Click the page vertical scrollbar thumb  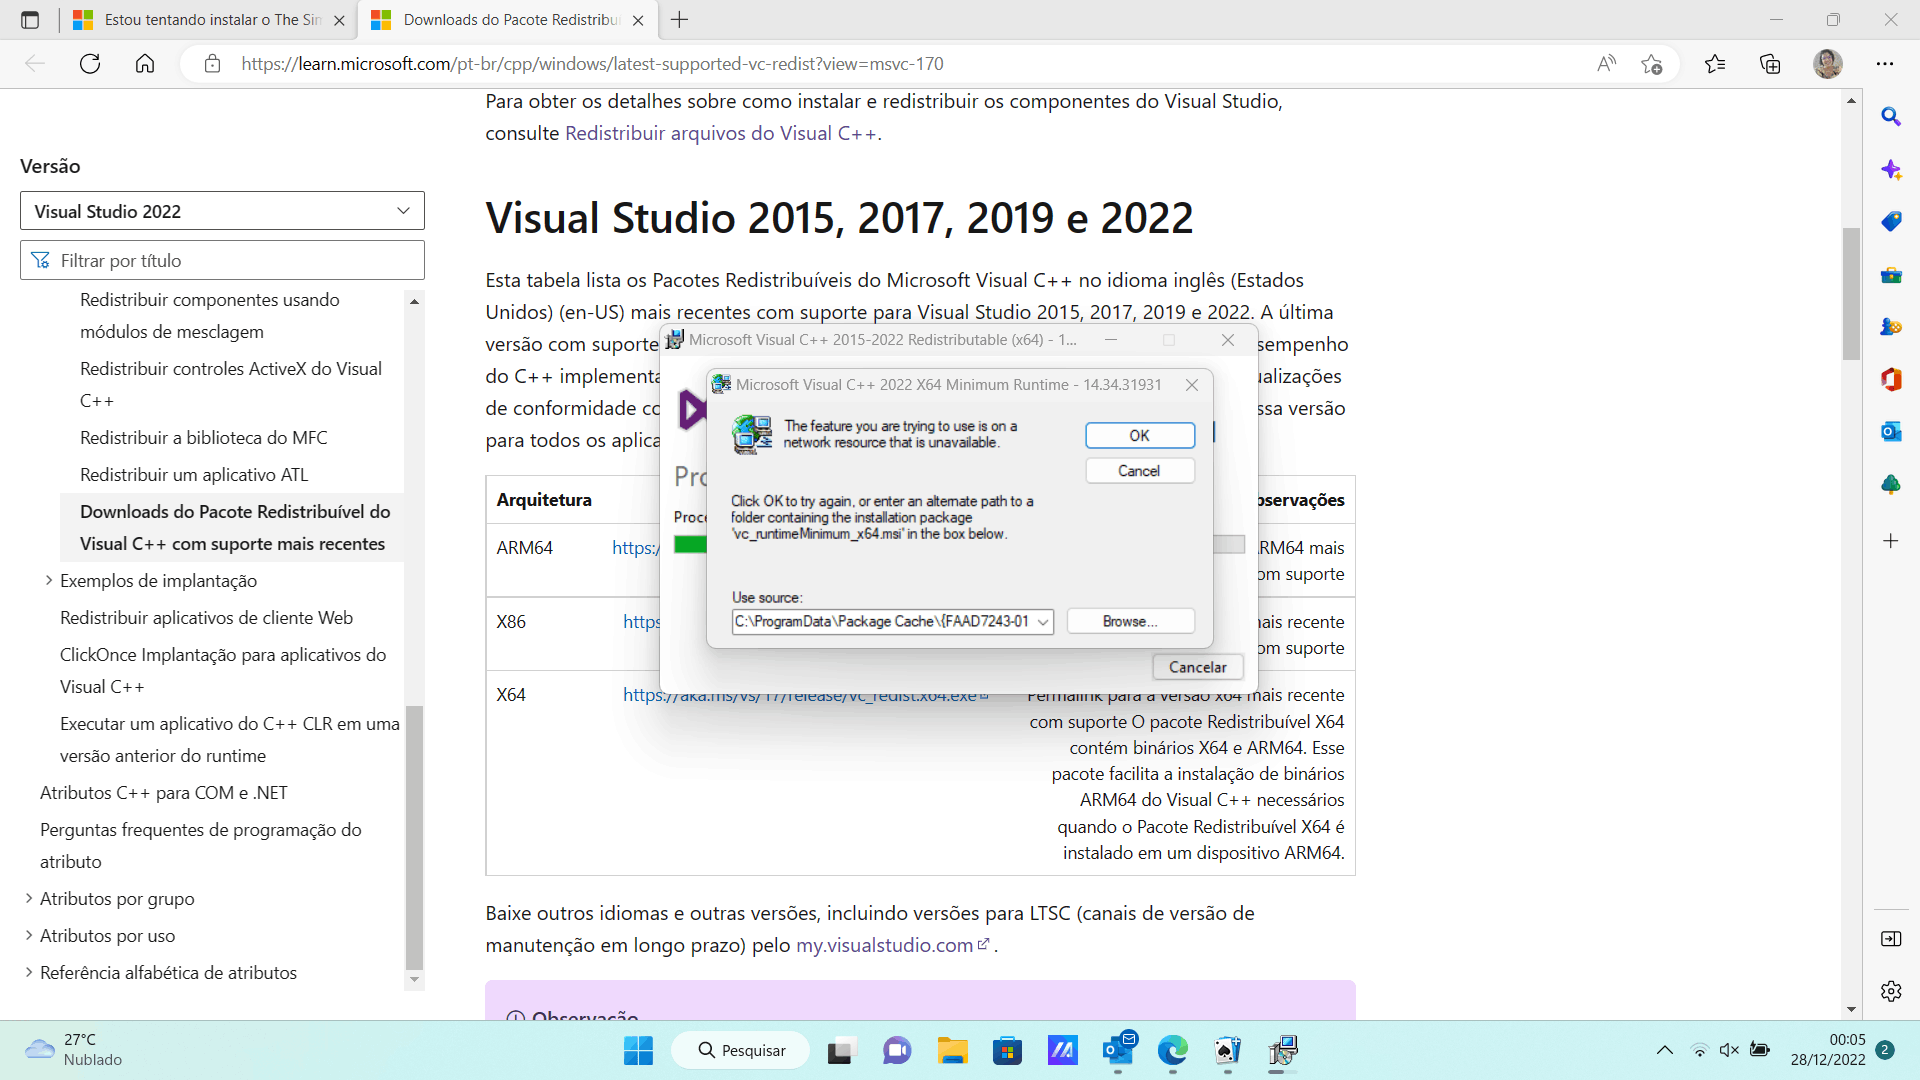1851,295
